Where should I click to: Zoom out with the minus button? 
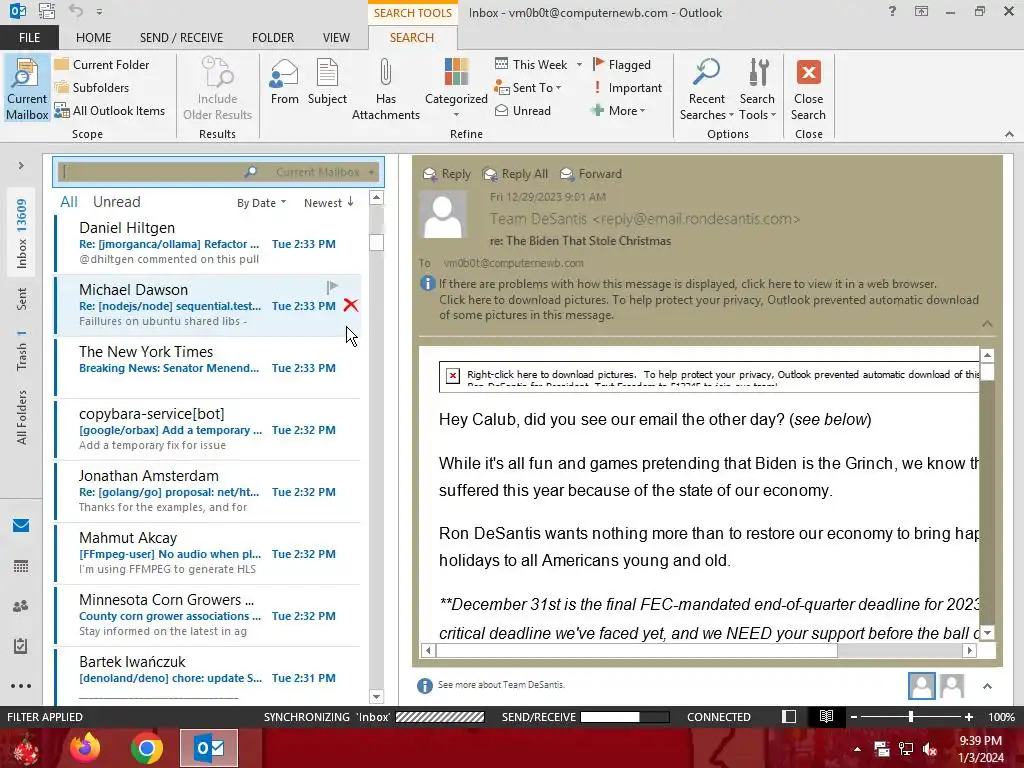point(854,716)
